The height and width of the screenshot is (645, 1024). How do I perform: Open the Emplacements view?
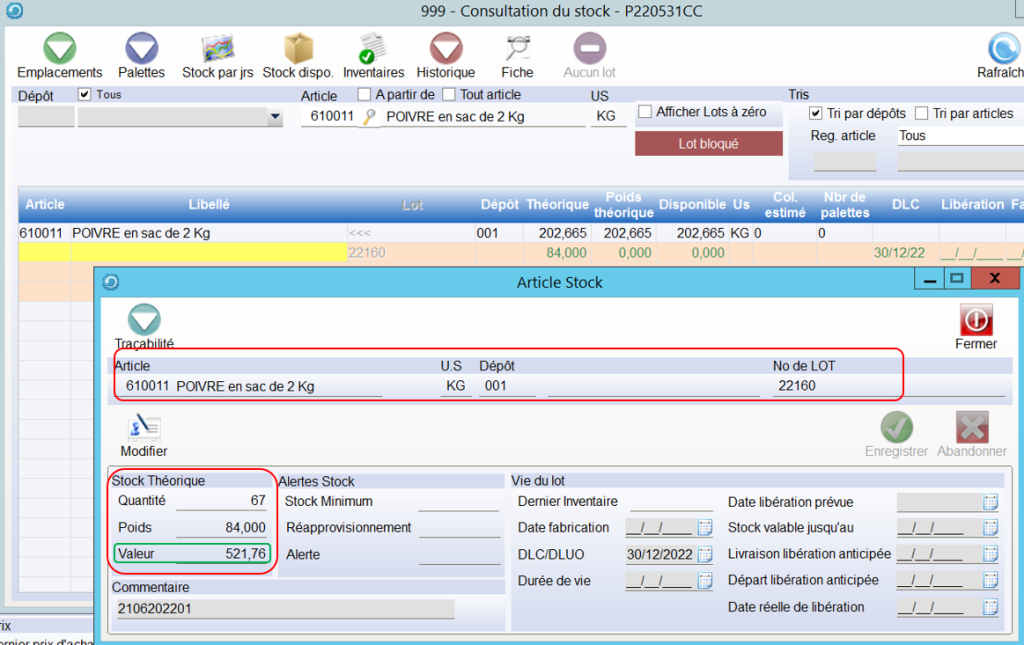coord(59,49)
